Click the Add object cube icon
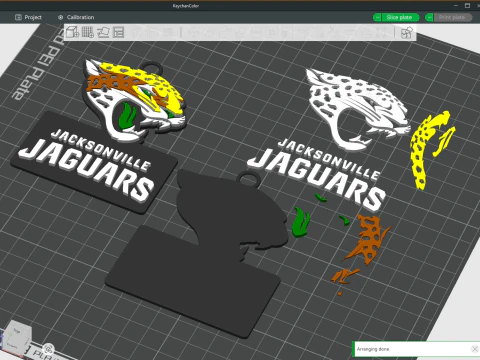Viewport: 480px width, 360px height. [x=72, y=32]
